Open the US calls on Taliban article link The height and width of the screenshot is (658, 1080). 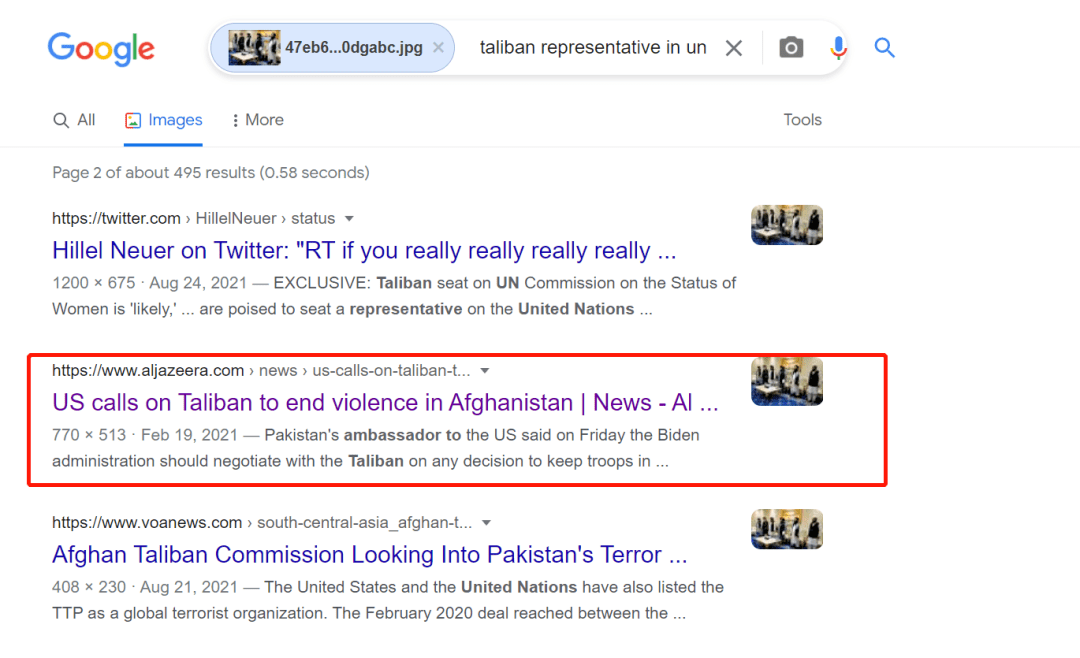tap(385, 403)
